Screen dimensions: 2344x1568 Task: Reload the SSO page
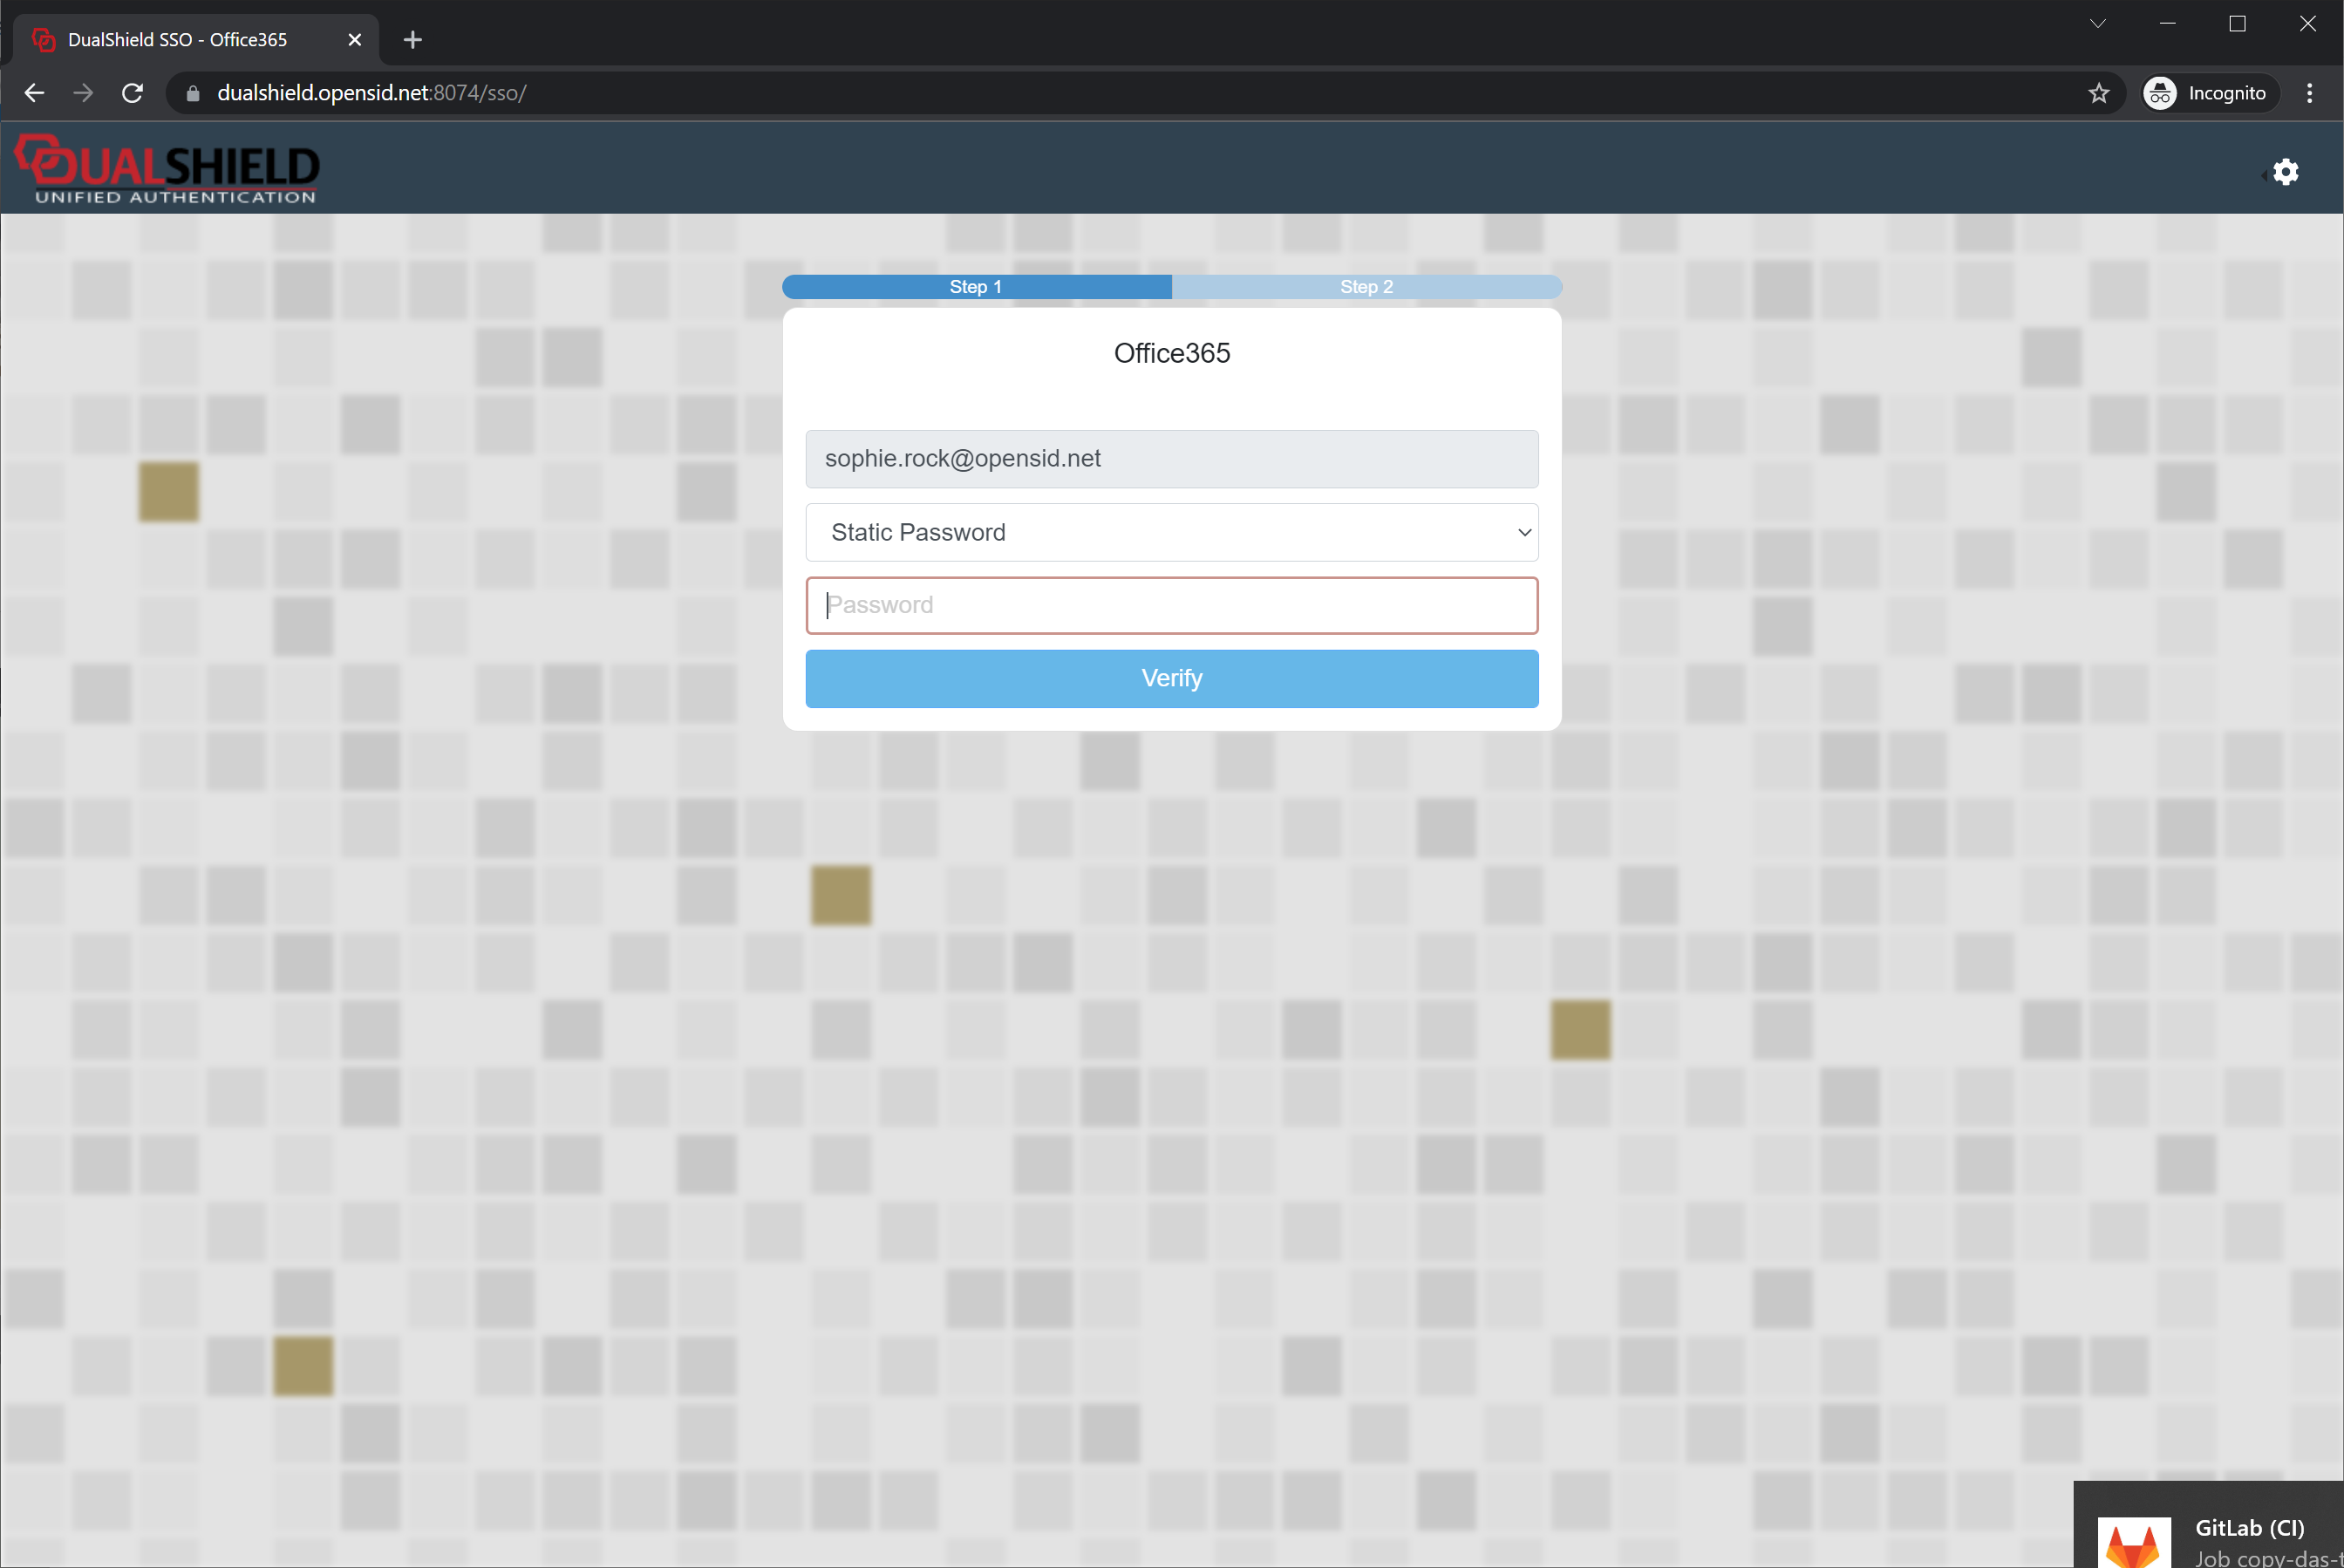coord(132,93)
